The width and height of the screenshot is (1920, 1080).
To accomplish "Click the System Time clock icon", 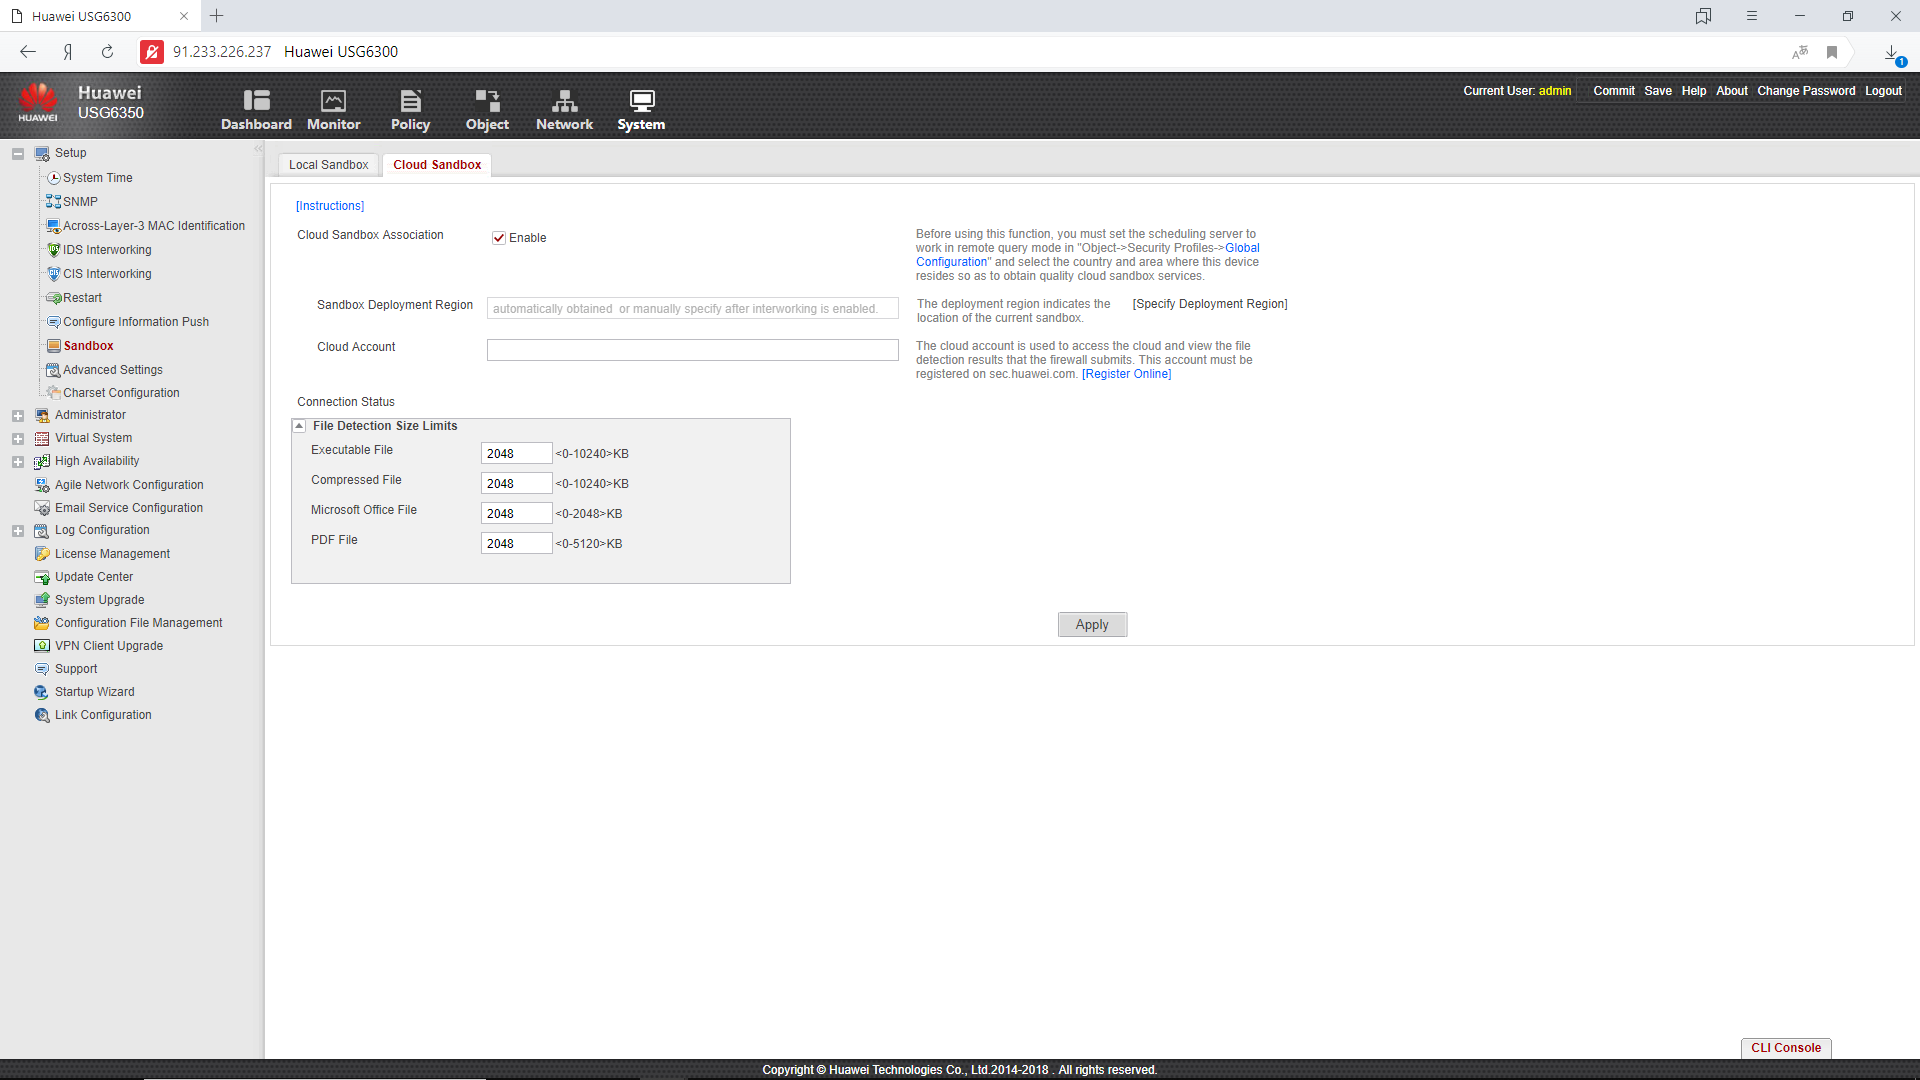I will point(54,178).
